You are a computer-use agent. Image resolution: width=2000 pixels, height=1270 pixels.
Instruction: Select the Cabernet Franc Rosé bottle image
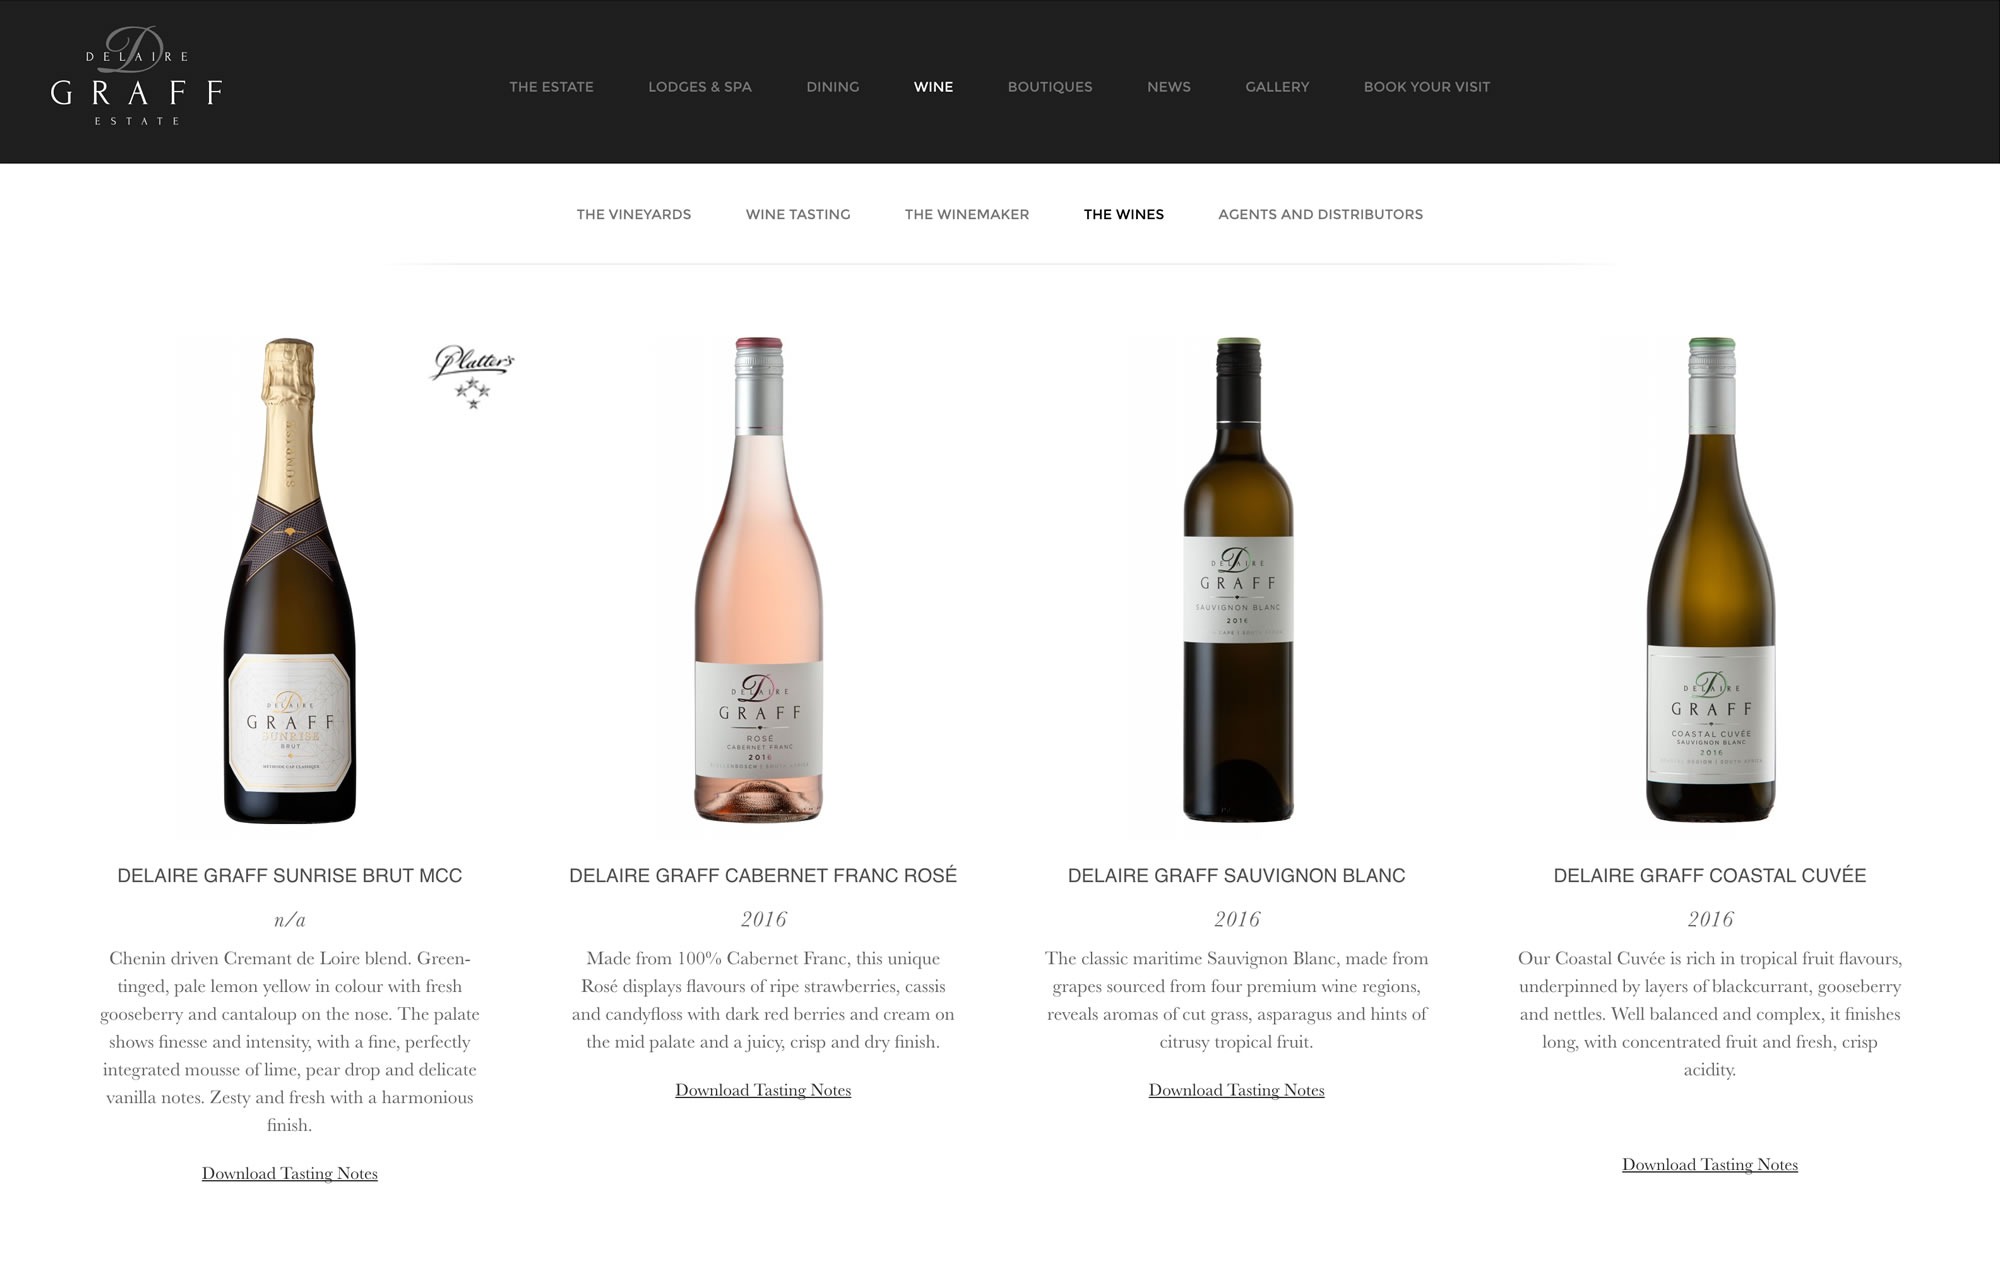click(x=759, y=580)
